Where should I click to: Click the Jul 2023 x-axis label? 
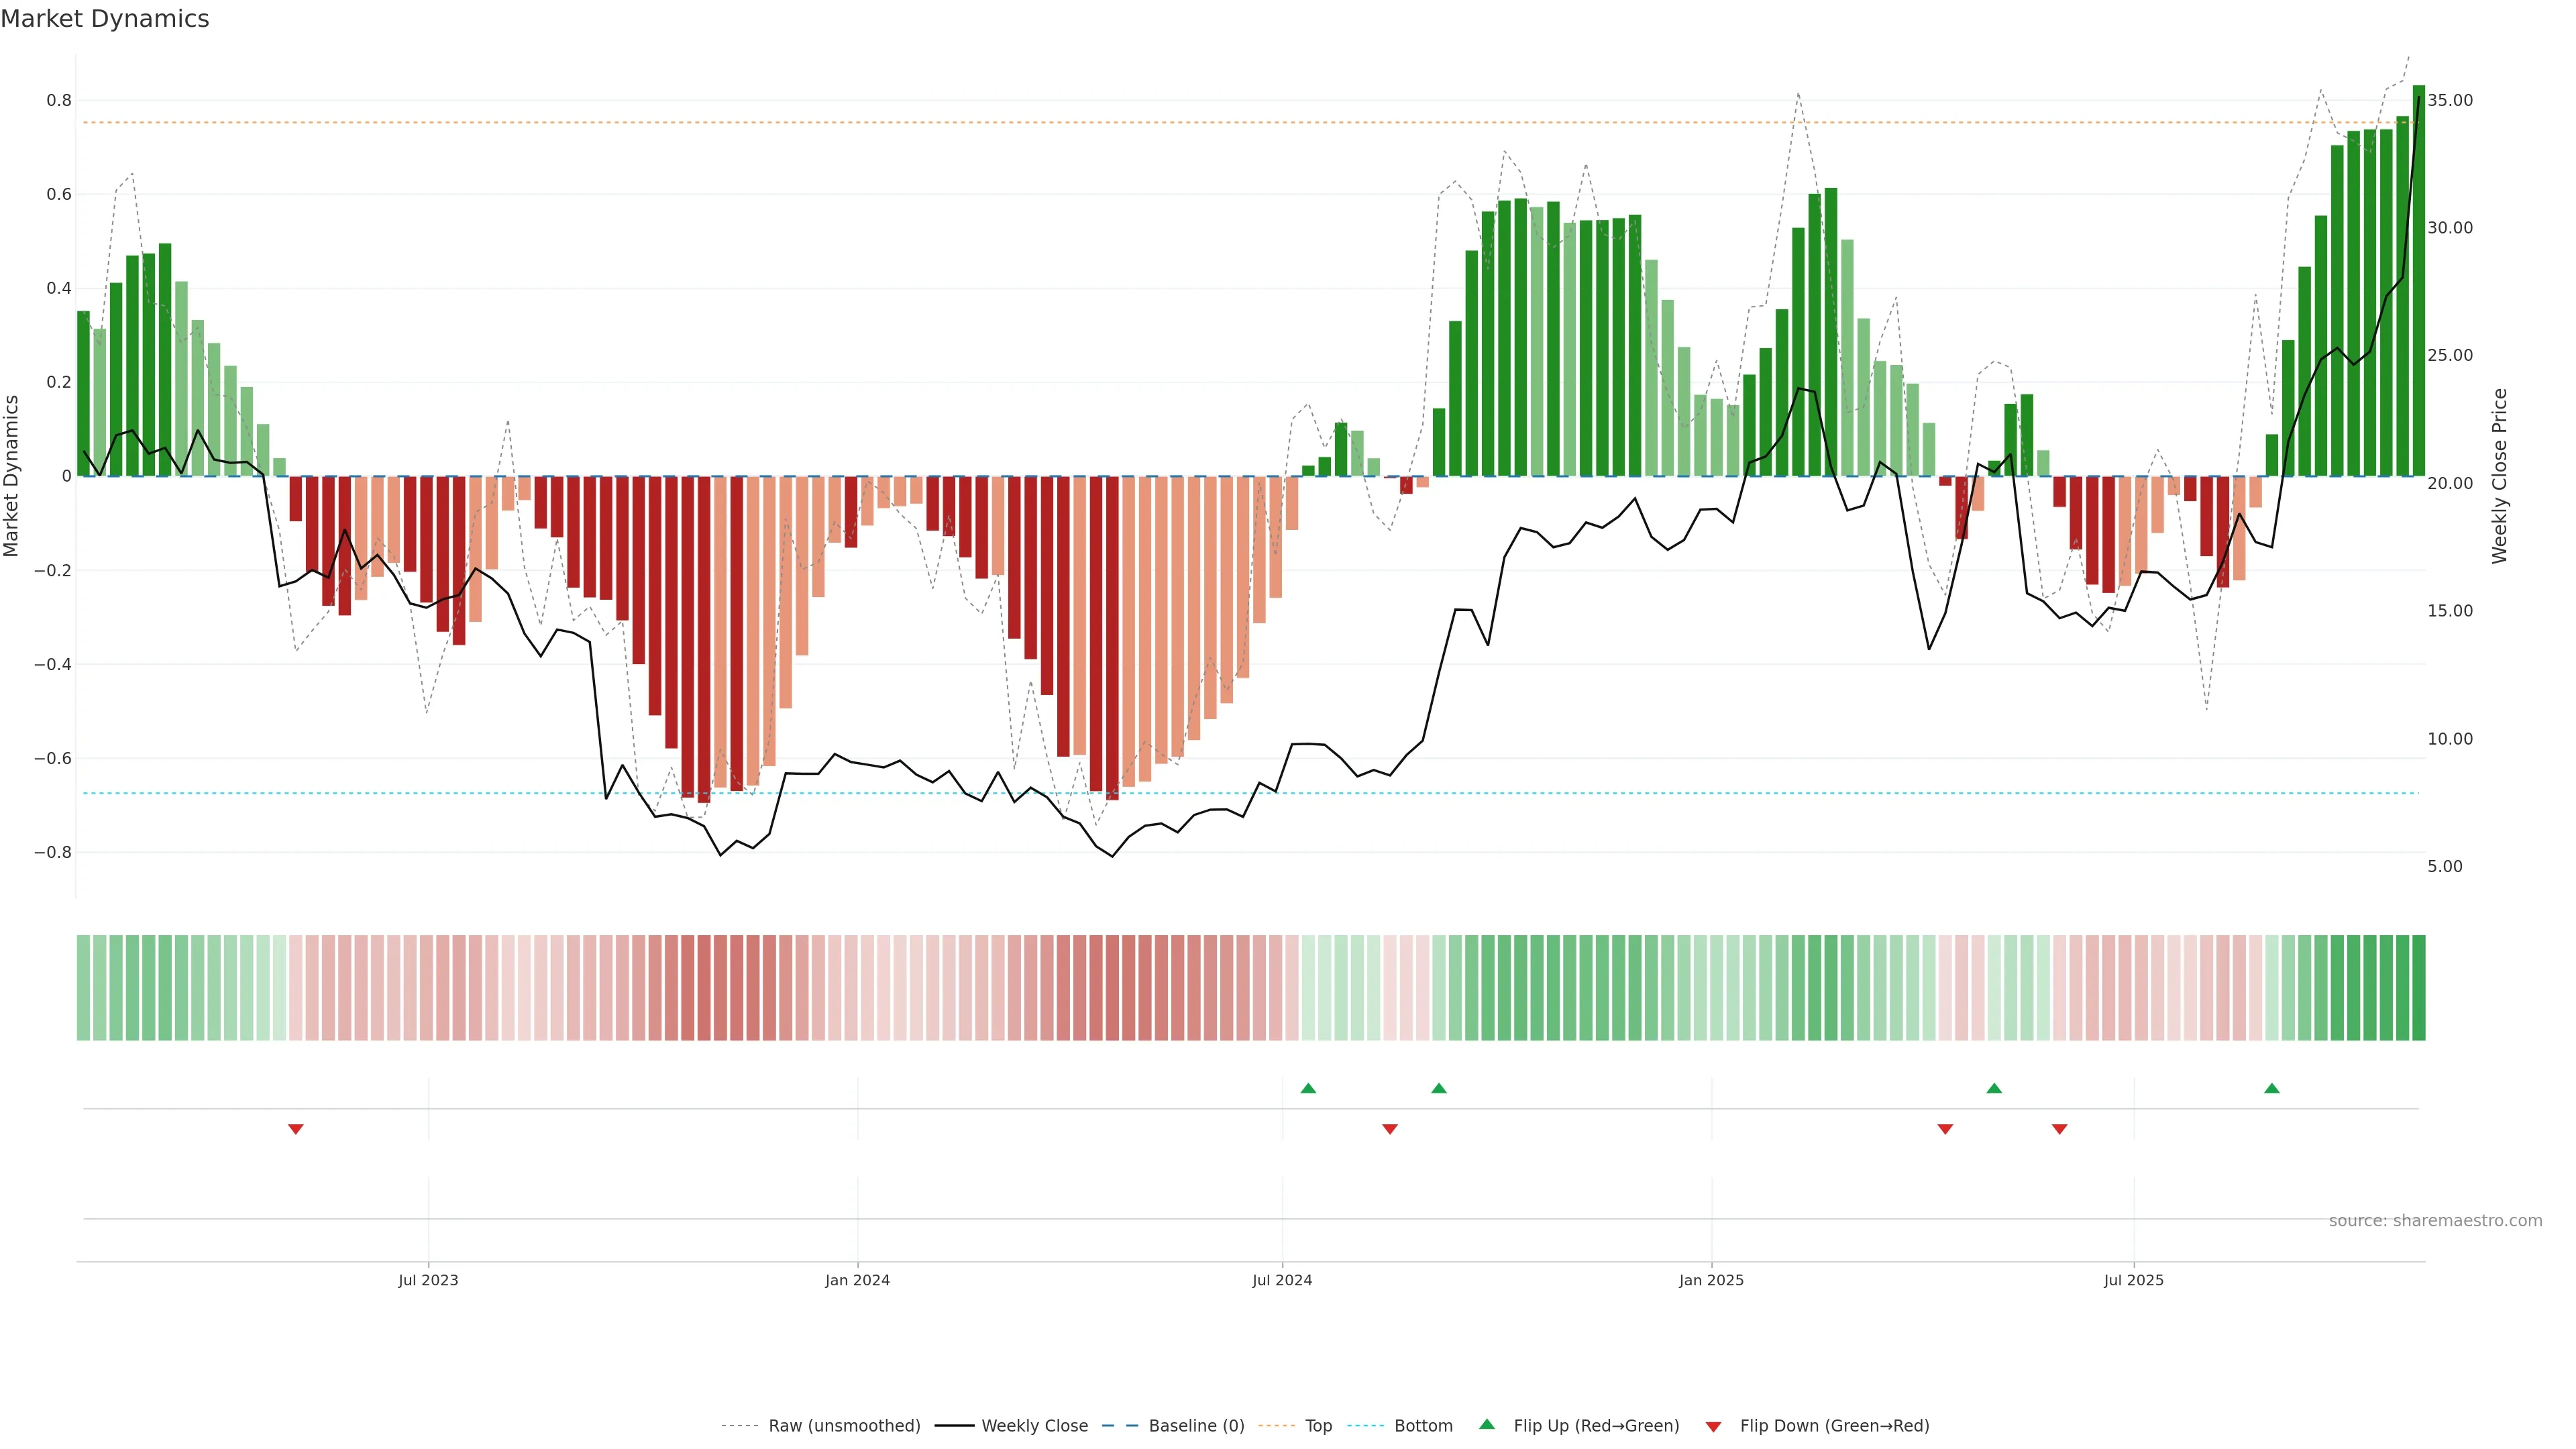428,1280
